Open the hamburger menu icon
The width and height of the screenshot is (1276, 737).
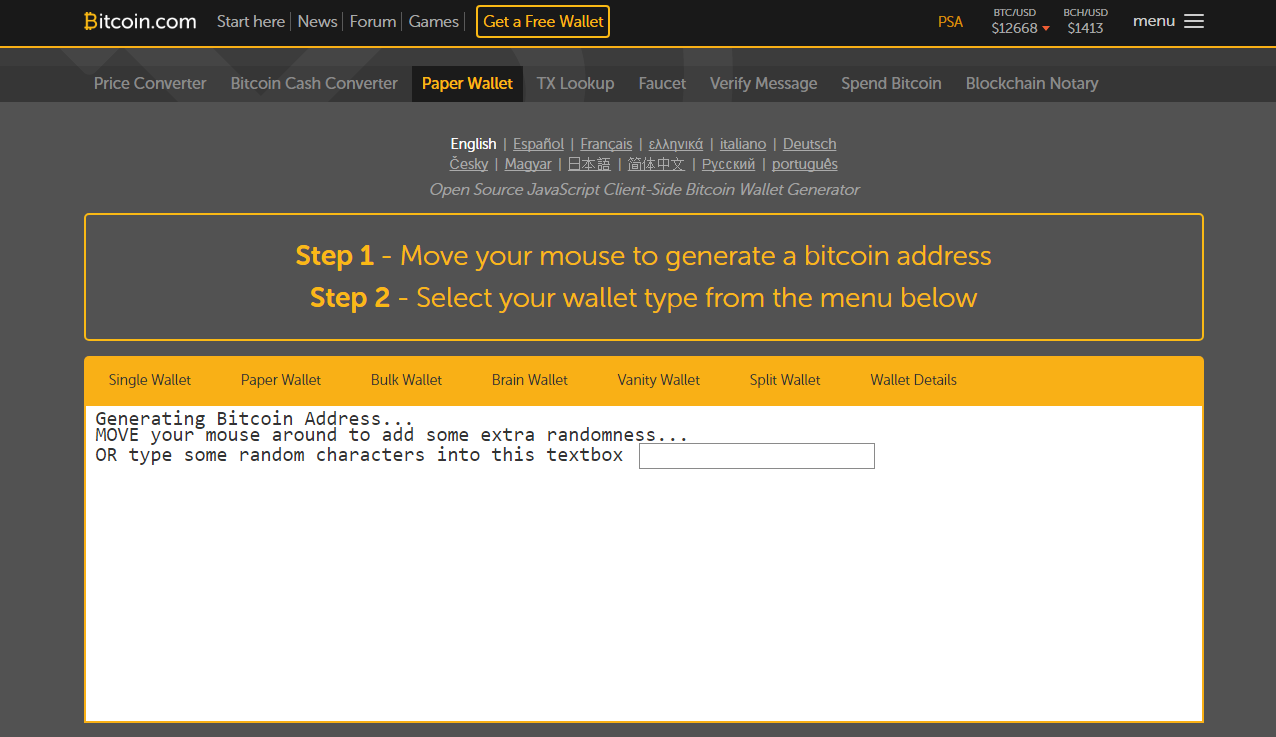click(1193, 21)
